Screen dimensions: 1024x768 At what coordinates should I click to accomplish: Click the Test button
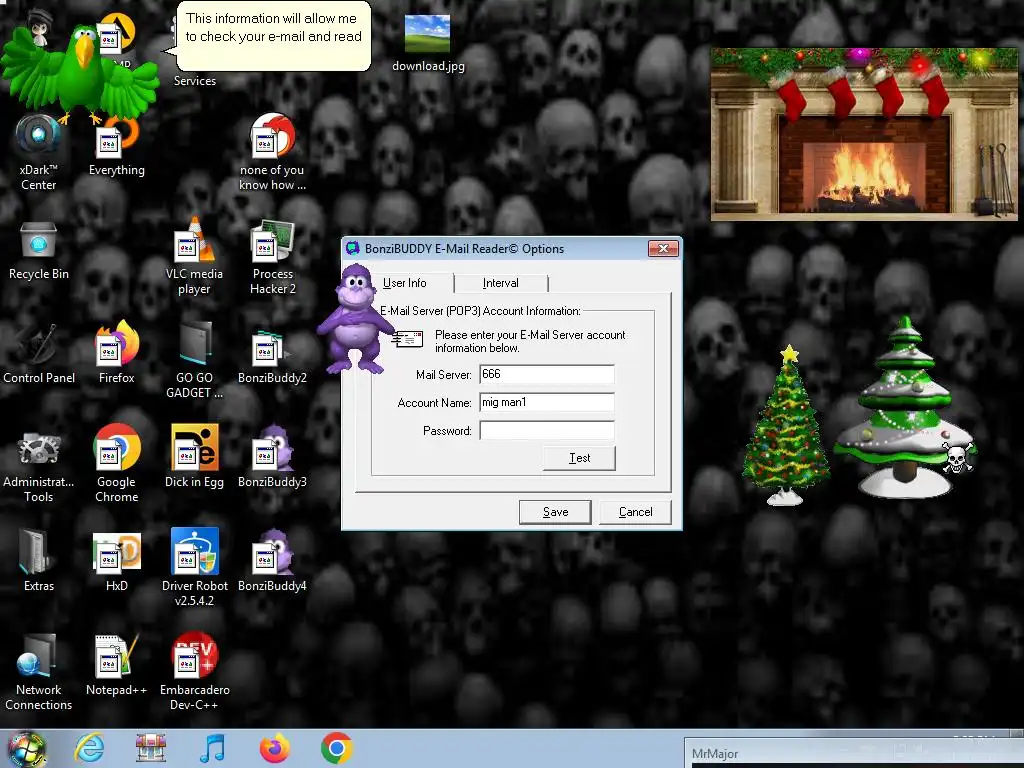click(579, 458)
